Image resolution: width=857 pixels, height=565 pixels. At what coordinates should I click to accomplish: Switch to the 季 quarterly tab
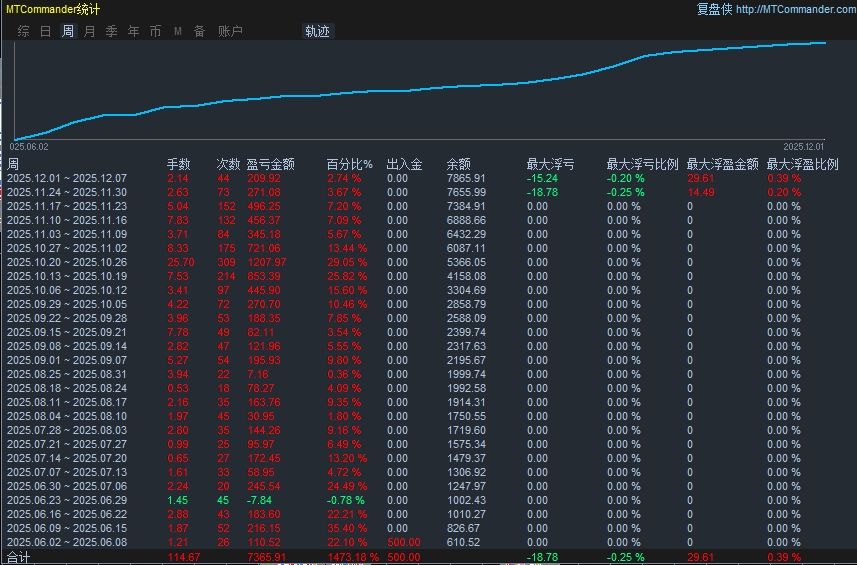pos(112,31)
